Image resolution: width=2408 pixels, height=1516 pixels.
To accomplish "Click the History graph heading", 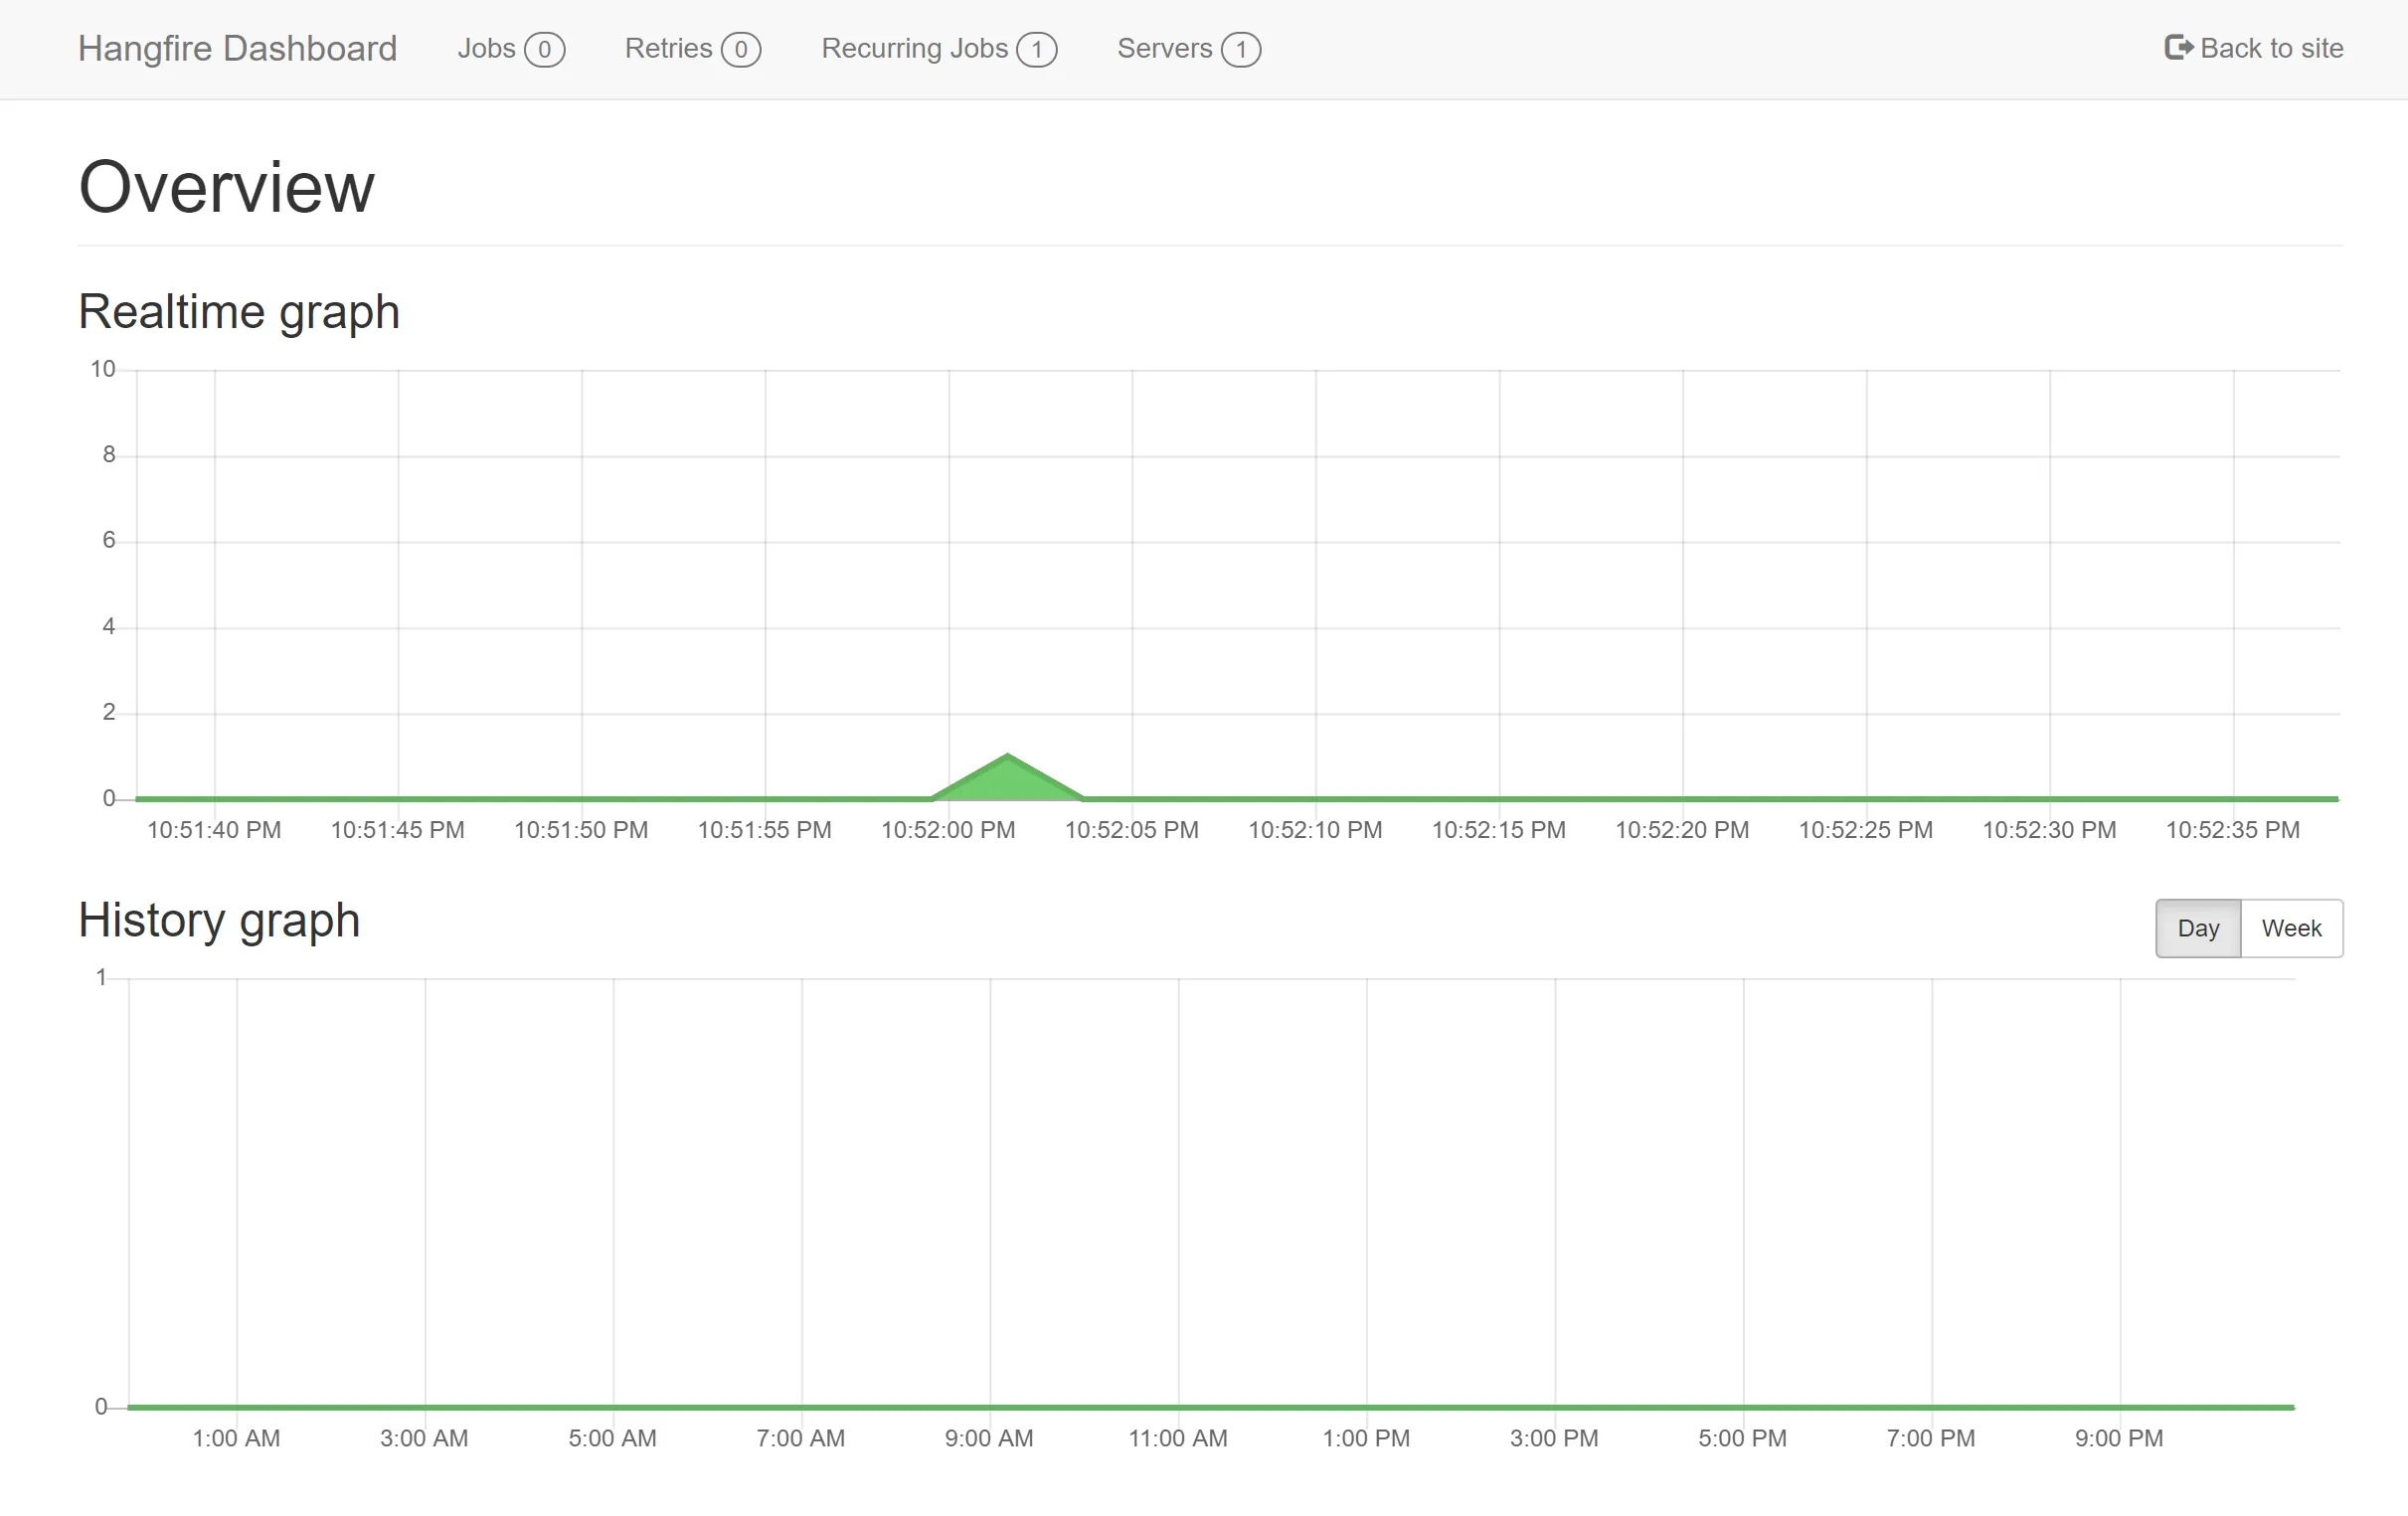I will (x=219, y=920).
